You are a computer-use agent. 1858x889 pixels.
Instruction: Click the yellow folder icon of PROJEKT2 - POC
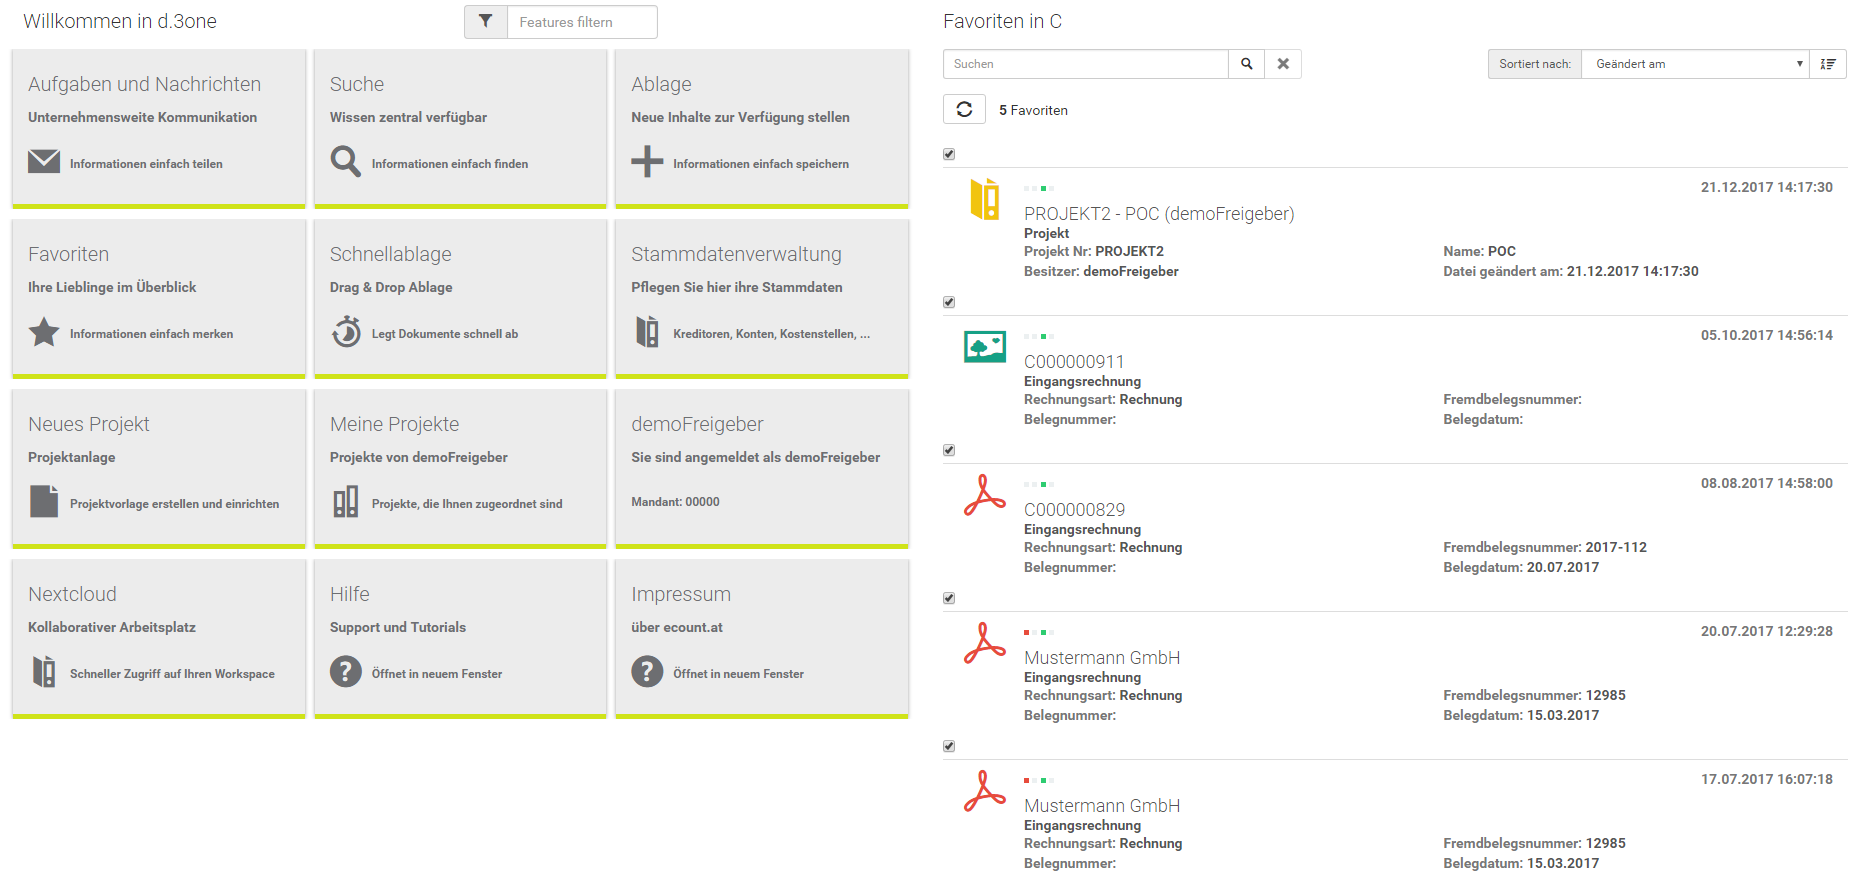(985, 199)
